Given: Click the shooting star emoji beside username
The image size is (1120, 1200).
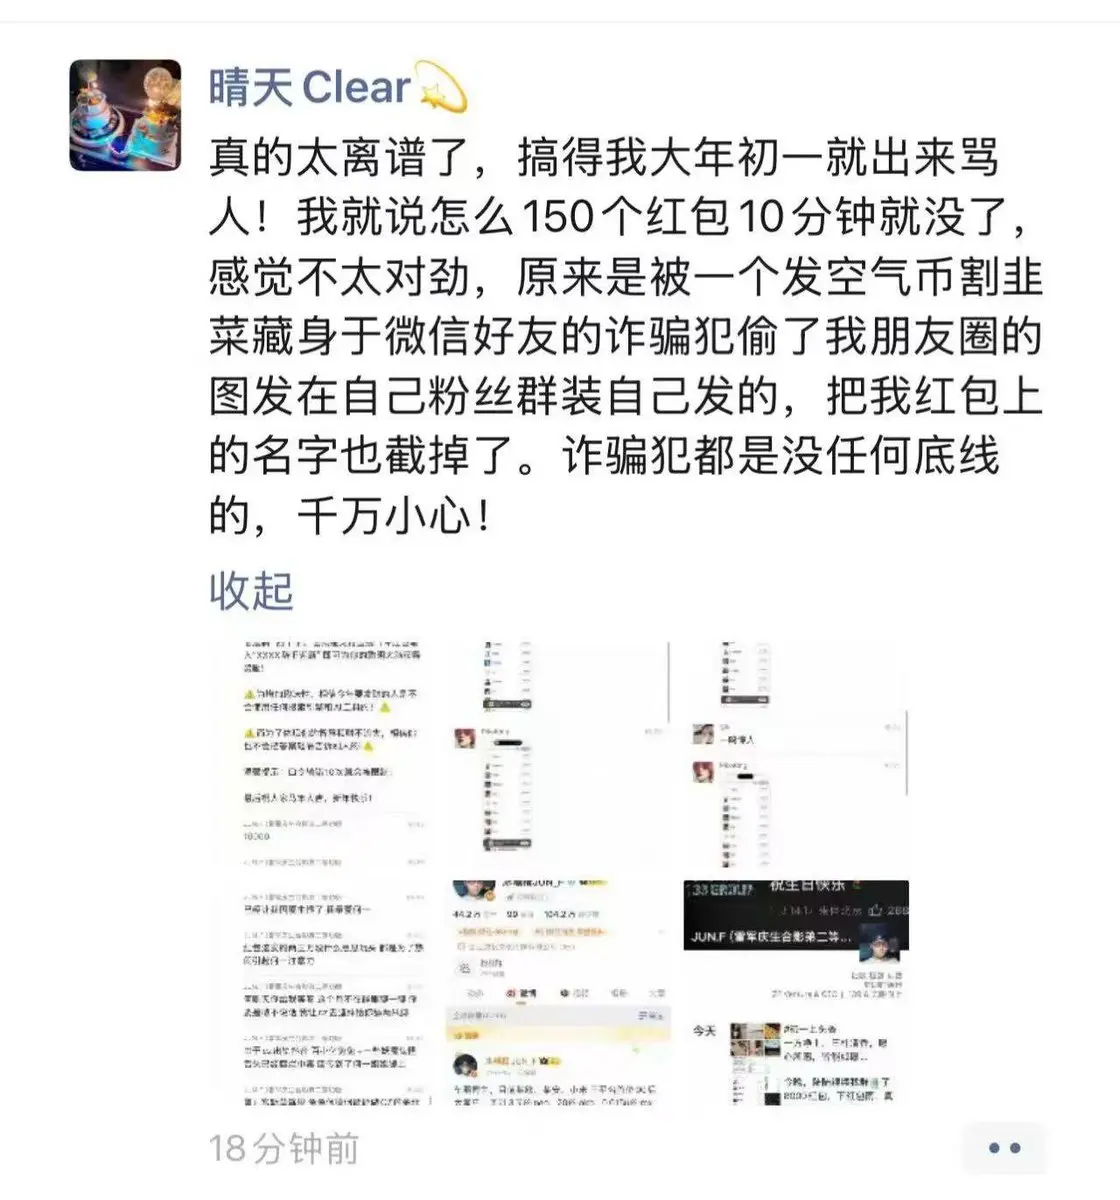Looking at the screenshot, I should click(x=441, y=88).
